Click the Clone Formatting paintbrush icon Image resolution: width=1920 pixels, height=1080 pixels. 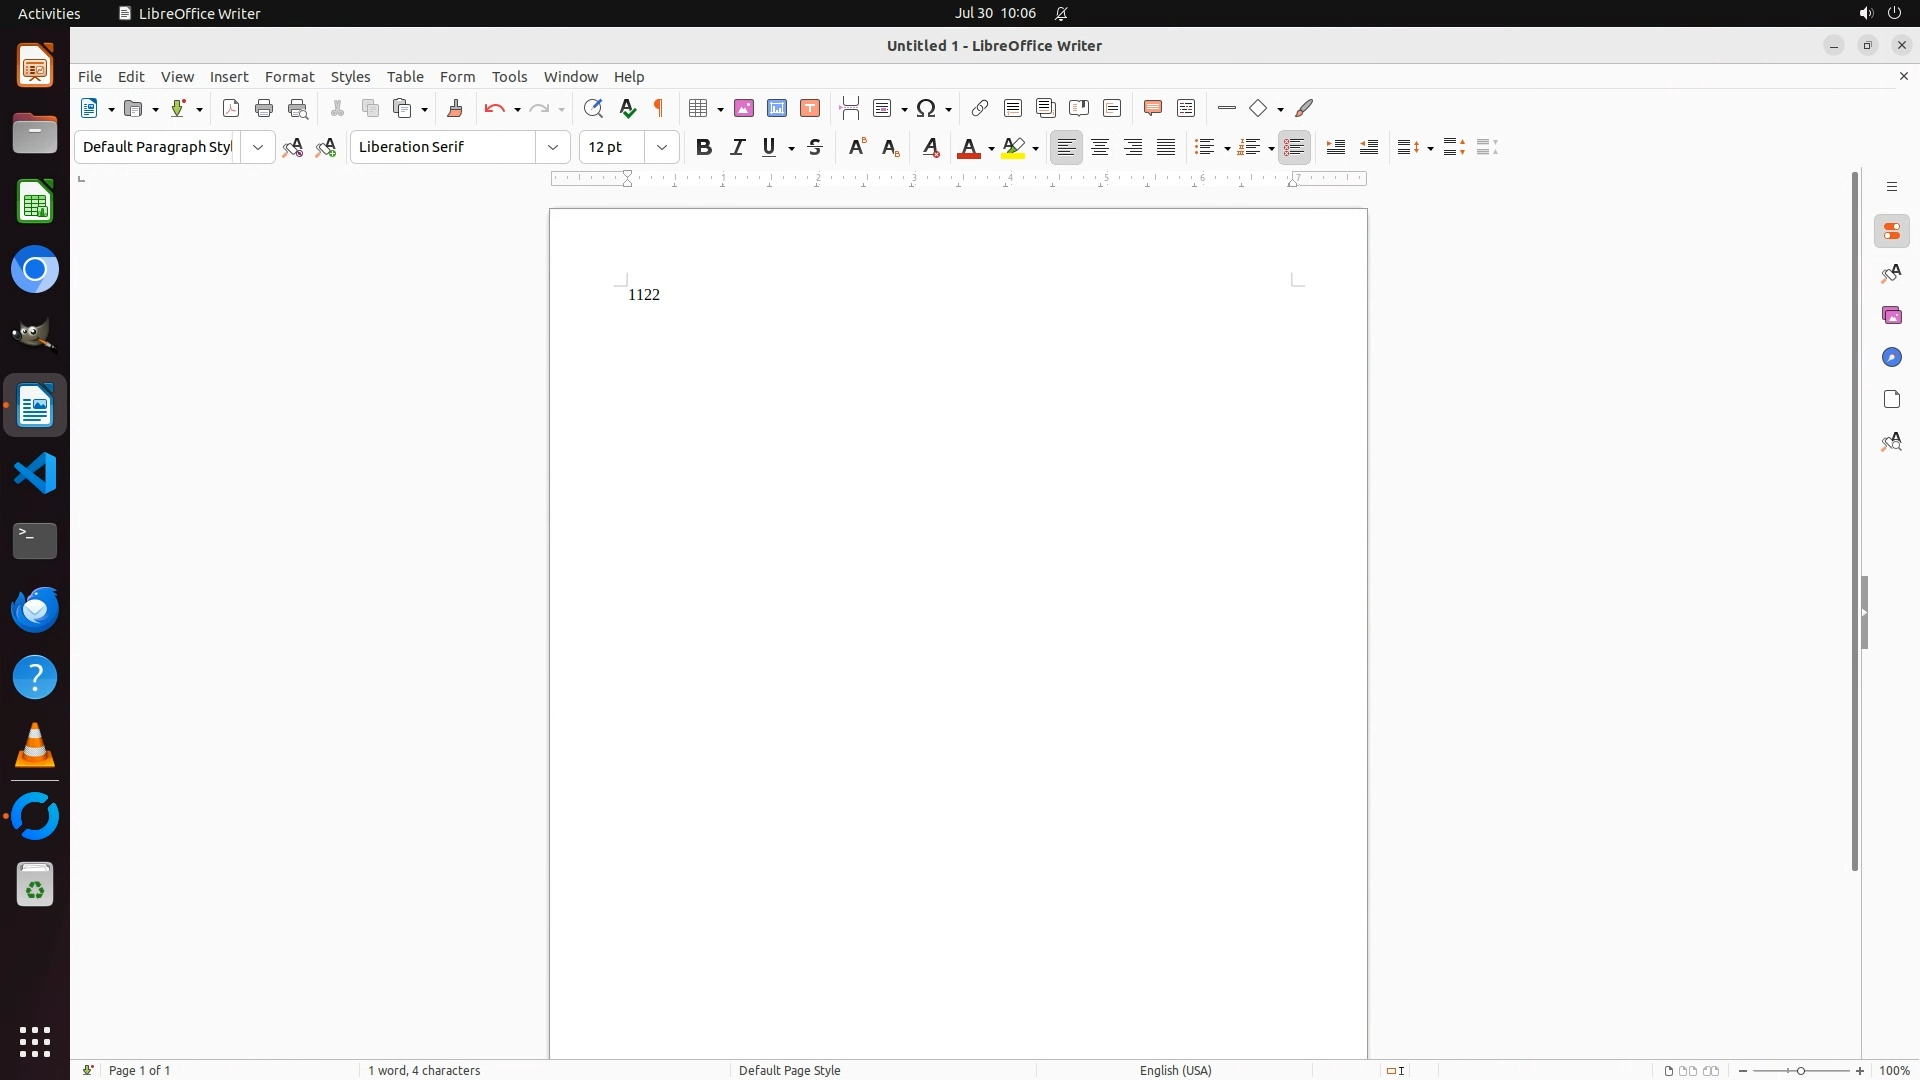(455, 108)
